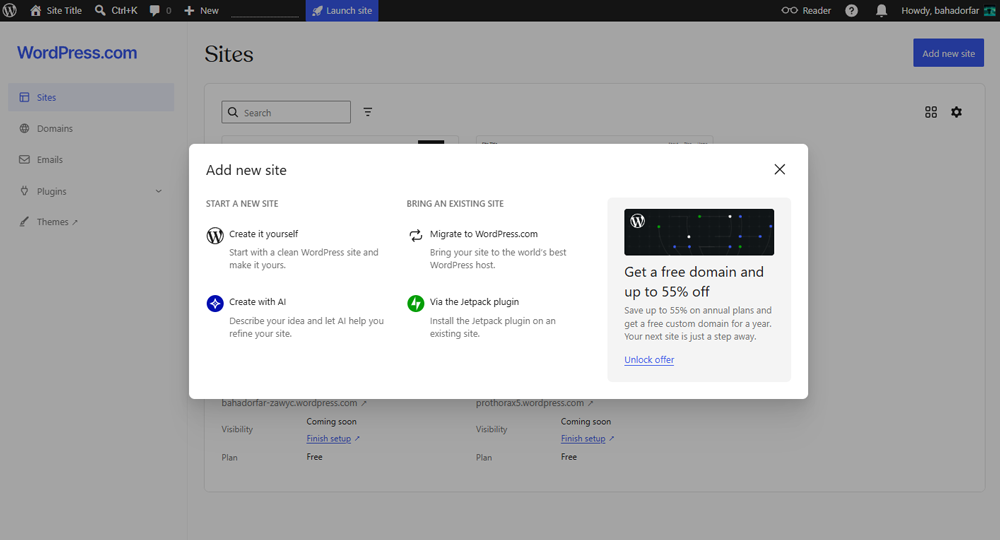Click the 'START A NEW SITE' heading

(x=242, y=203)
